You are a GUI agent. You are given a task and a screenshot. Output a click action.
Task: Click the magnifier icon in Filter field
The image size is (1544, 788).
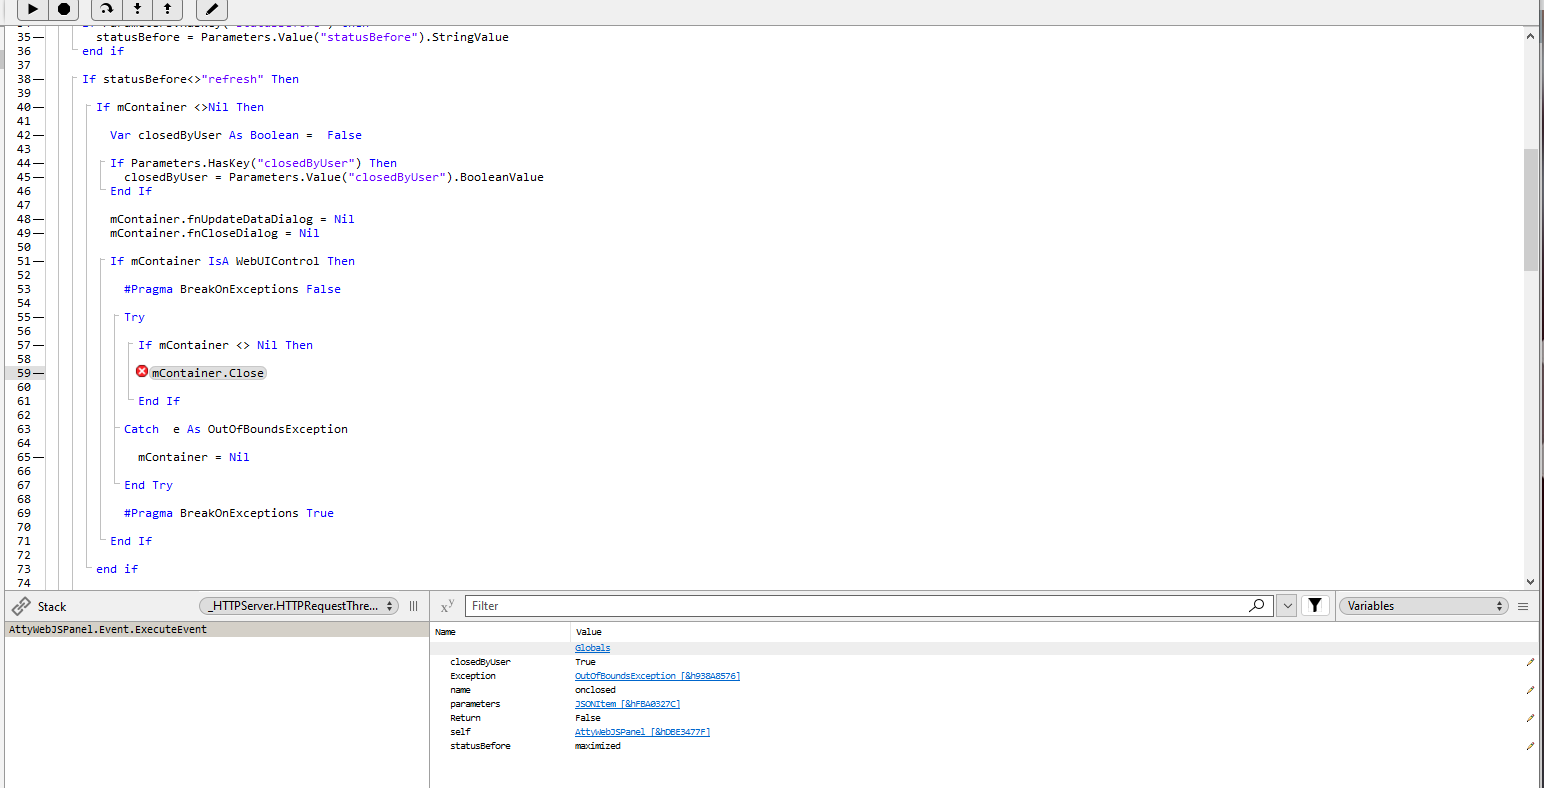click(x=1256, y=605)
